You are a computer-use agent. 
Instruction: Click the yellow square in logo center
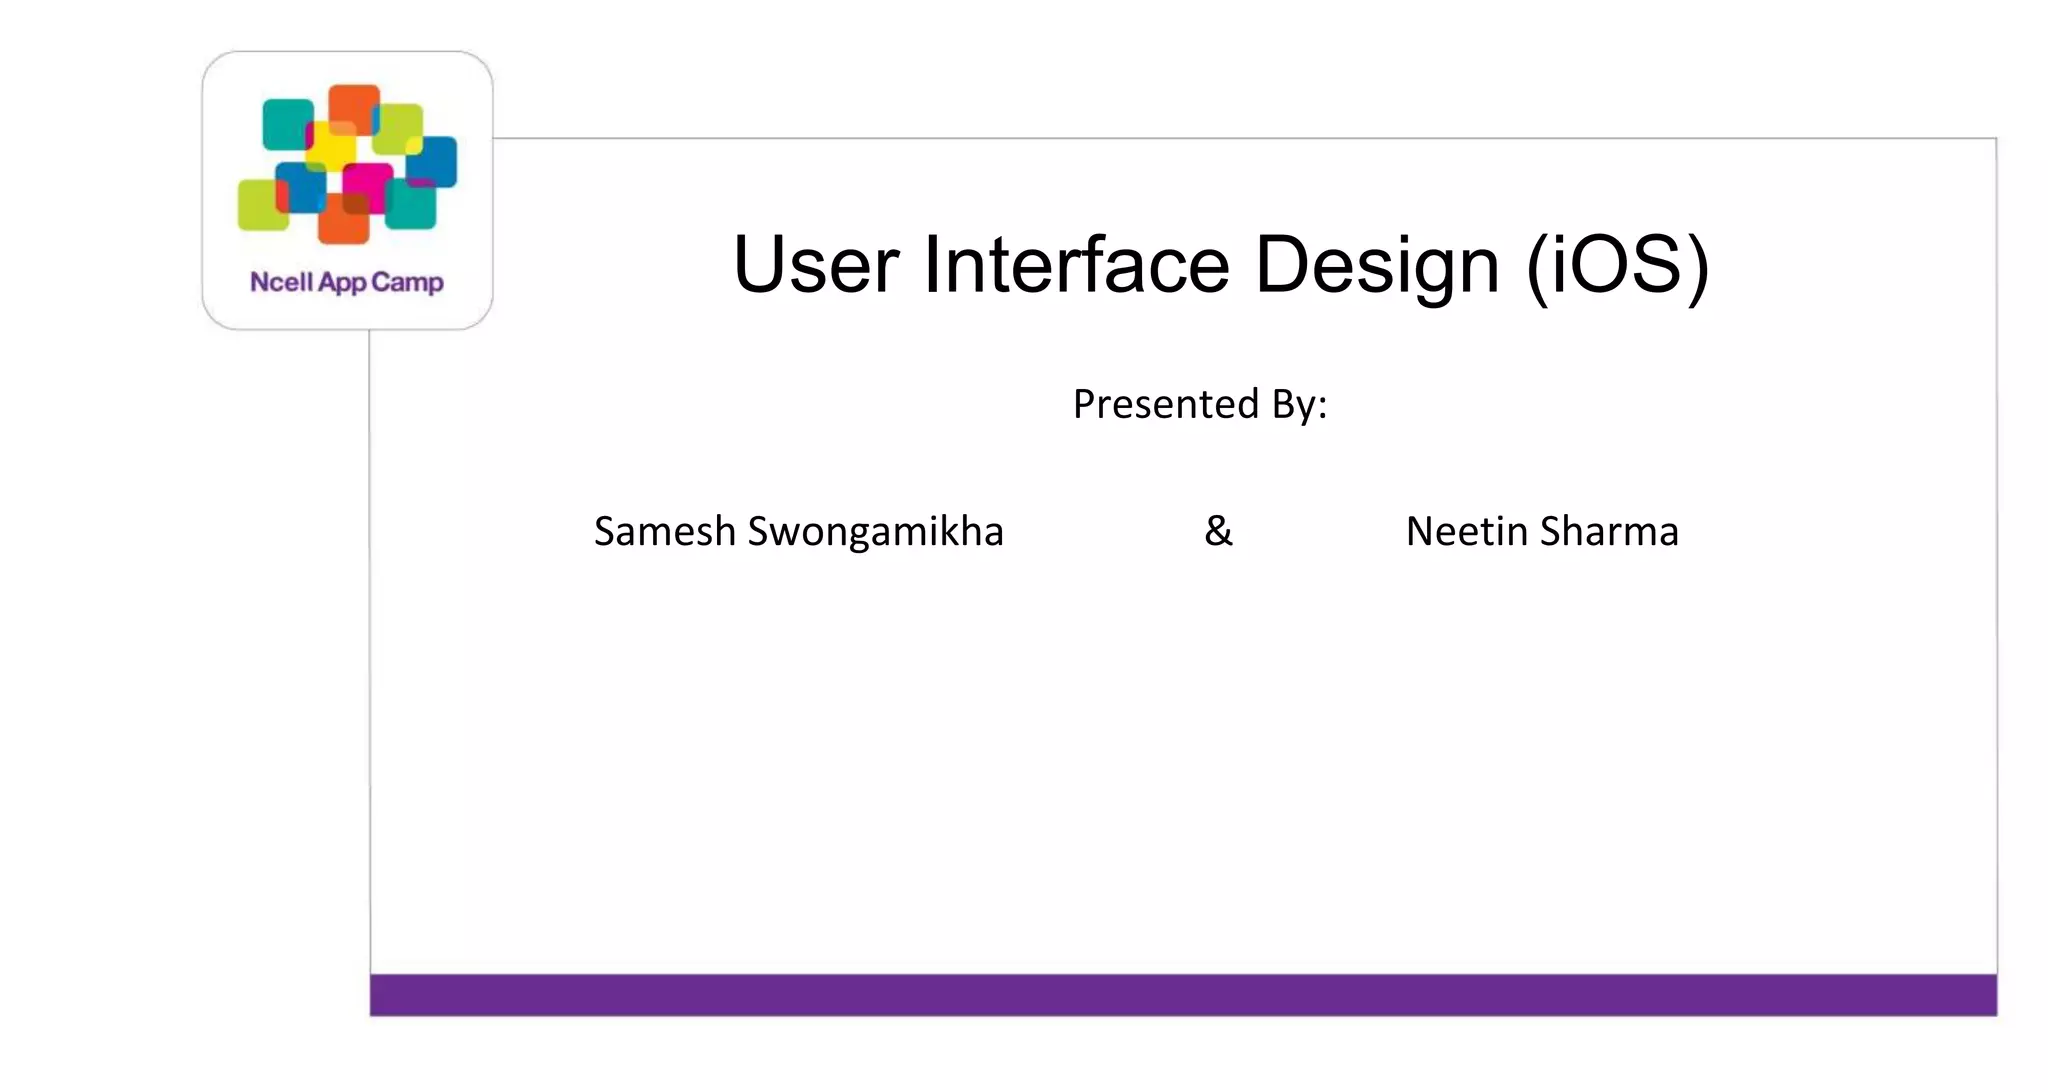[x=331, y=147]
